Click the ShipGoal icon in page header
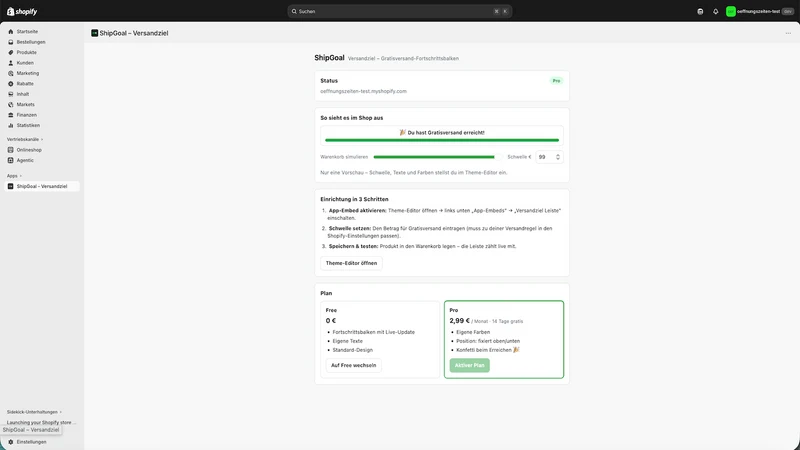This screenshot has width=800, height=450. coord(94,33)
